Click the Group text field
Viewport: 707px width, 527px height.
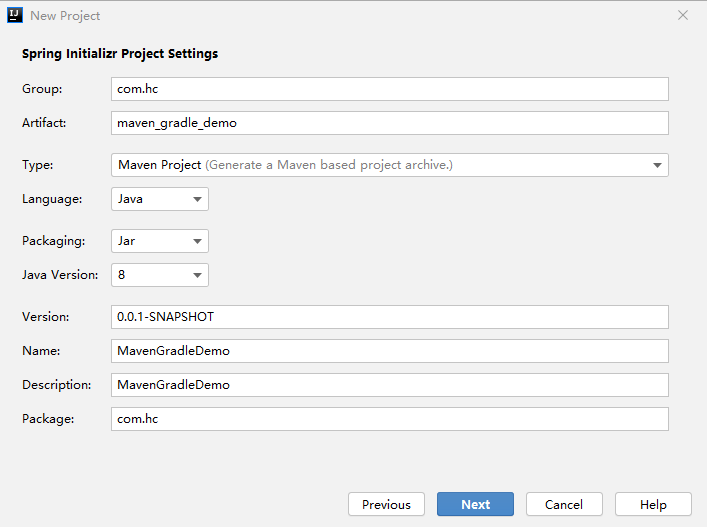(x=389, y=89)
